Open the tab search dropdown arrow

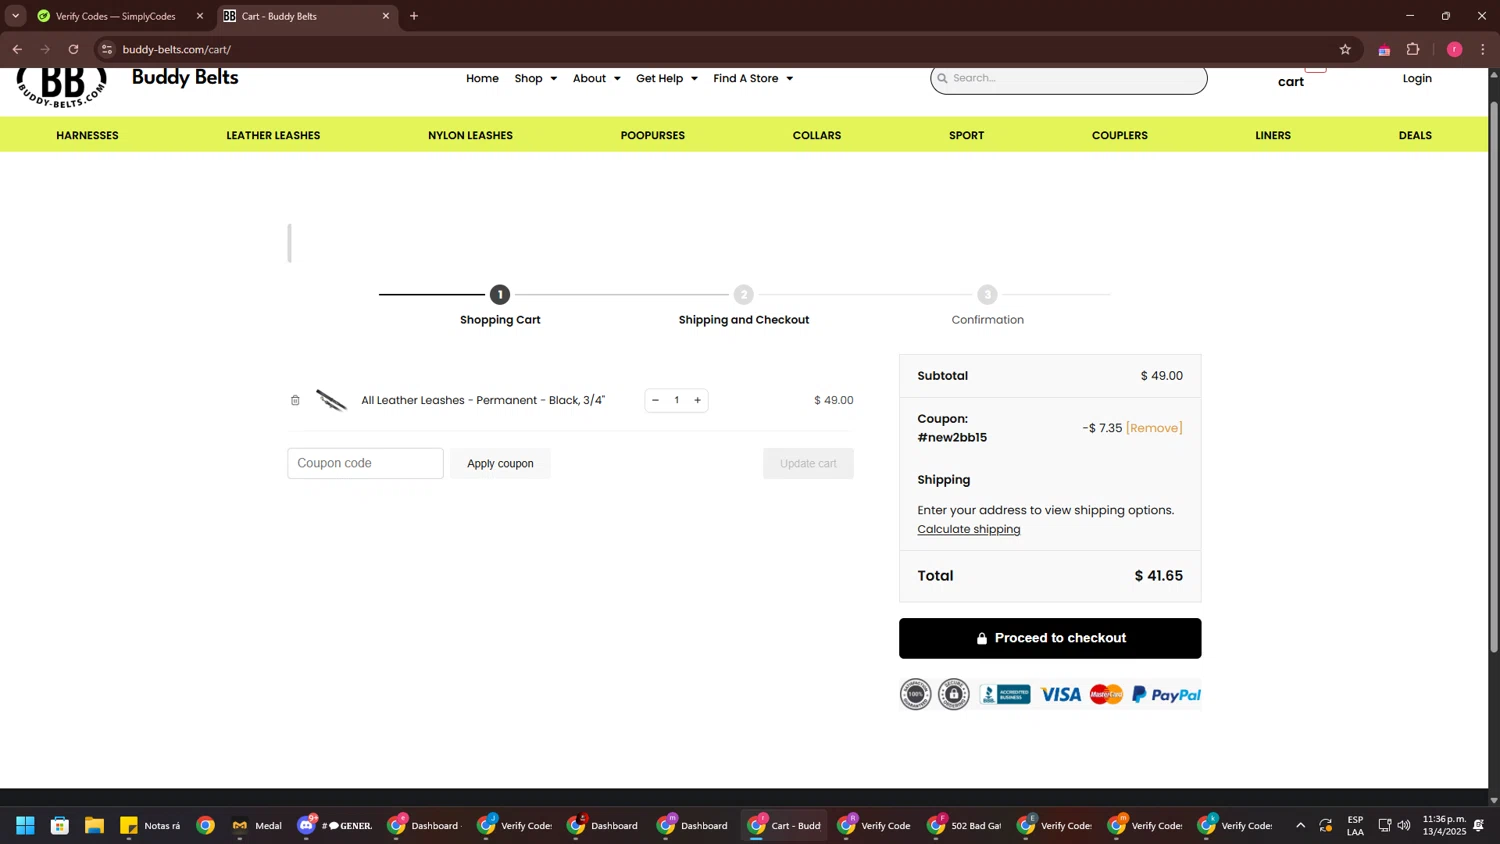click(15, 16)
